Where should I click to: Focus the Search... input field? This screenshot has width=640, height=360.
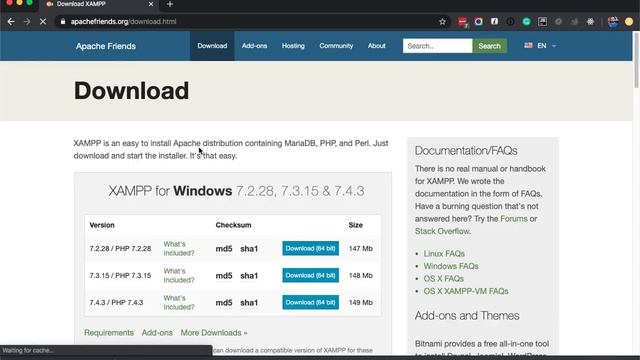click(x=438, y=46)
